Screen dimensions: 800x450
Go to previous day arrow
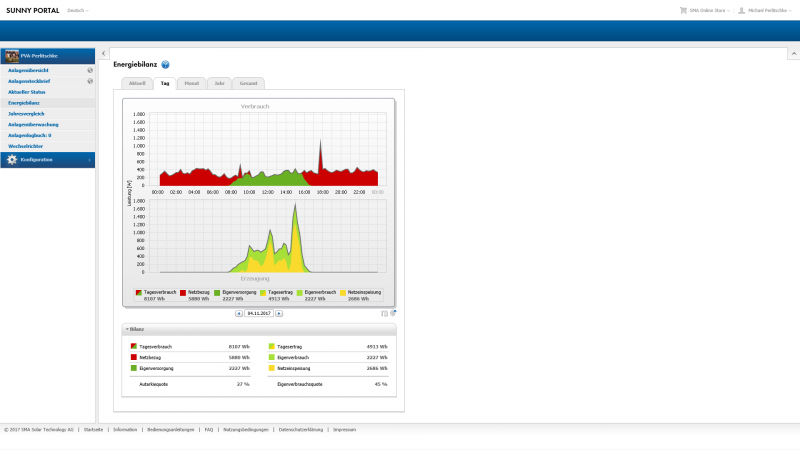239,313
